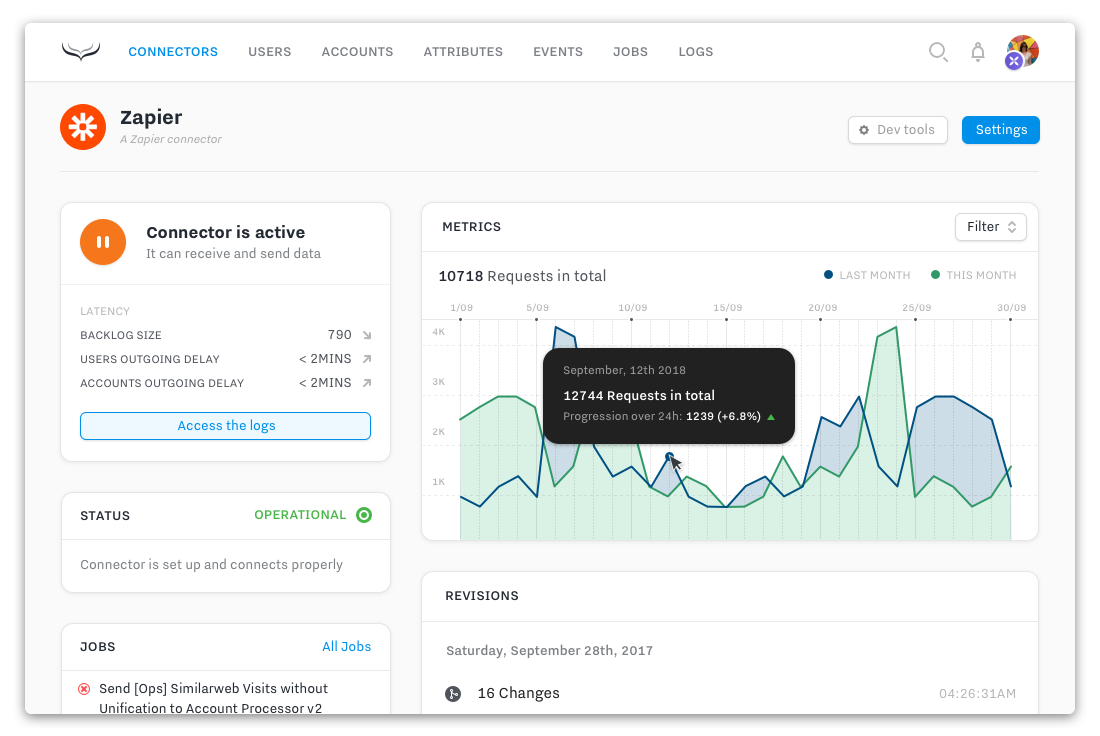Click the Zapier connector logo
The width and height of the screenshot is (1100, 736).
[83, 127]
